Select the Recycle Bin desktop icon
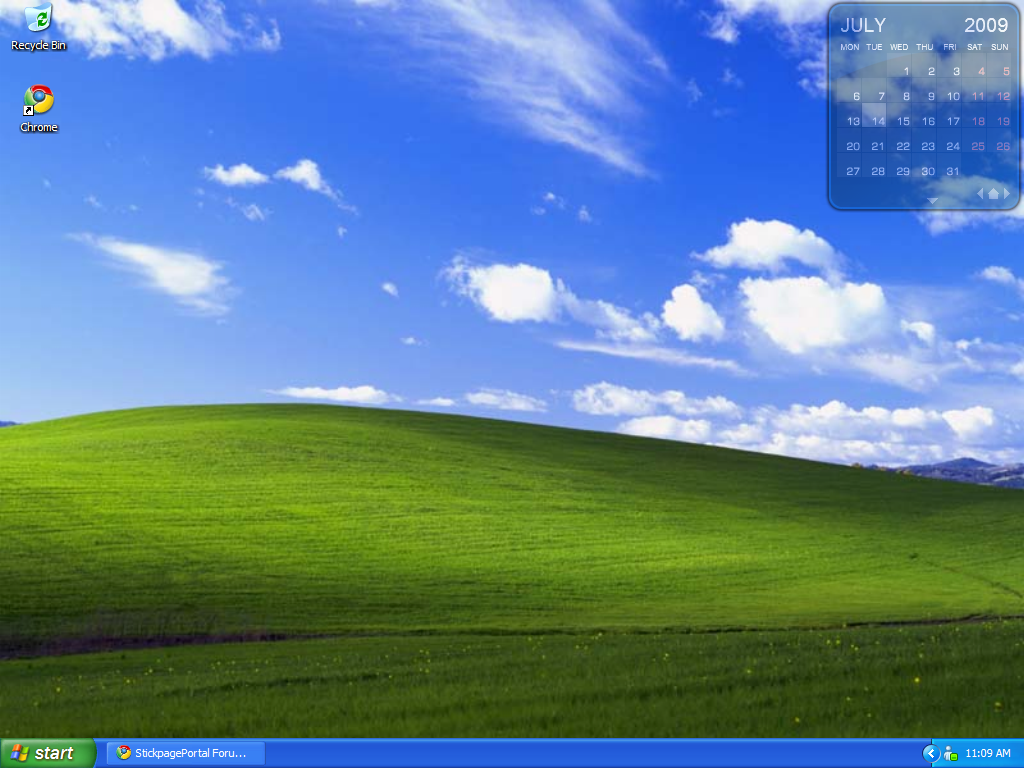The width and height of the screenshot is (1024, 768). pos(39,27)
